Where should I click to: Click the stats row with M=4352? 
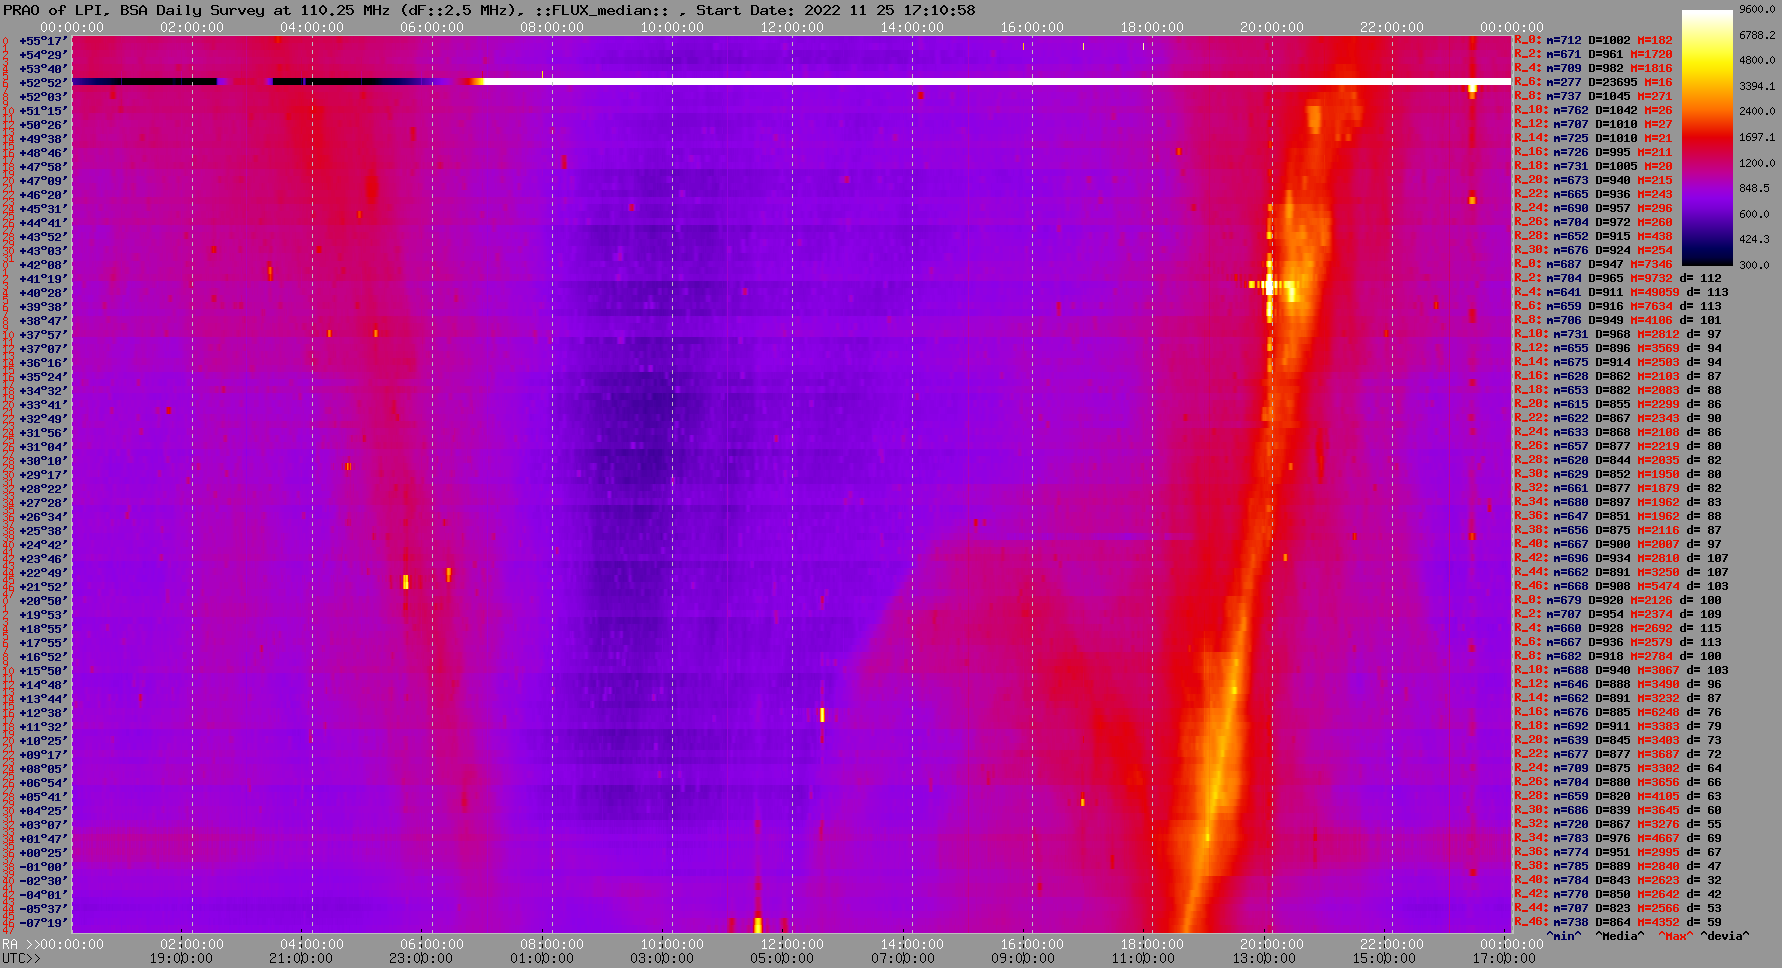coord(1618,922)
